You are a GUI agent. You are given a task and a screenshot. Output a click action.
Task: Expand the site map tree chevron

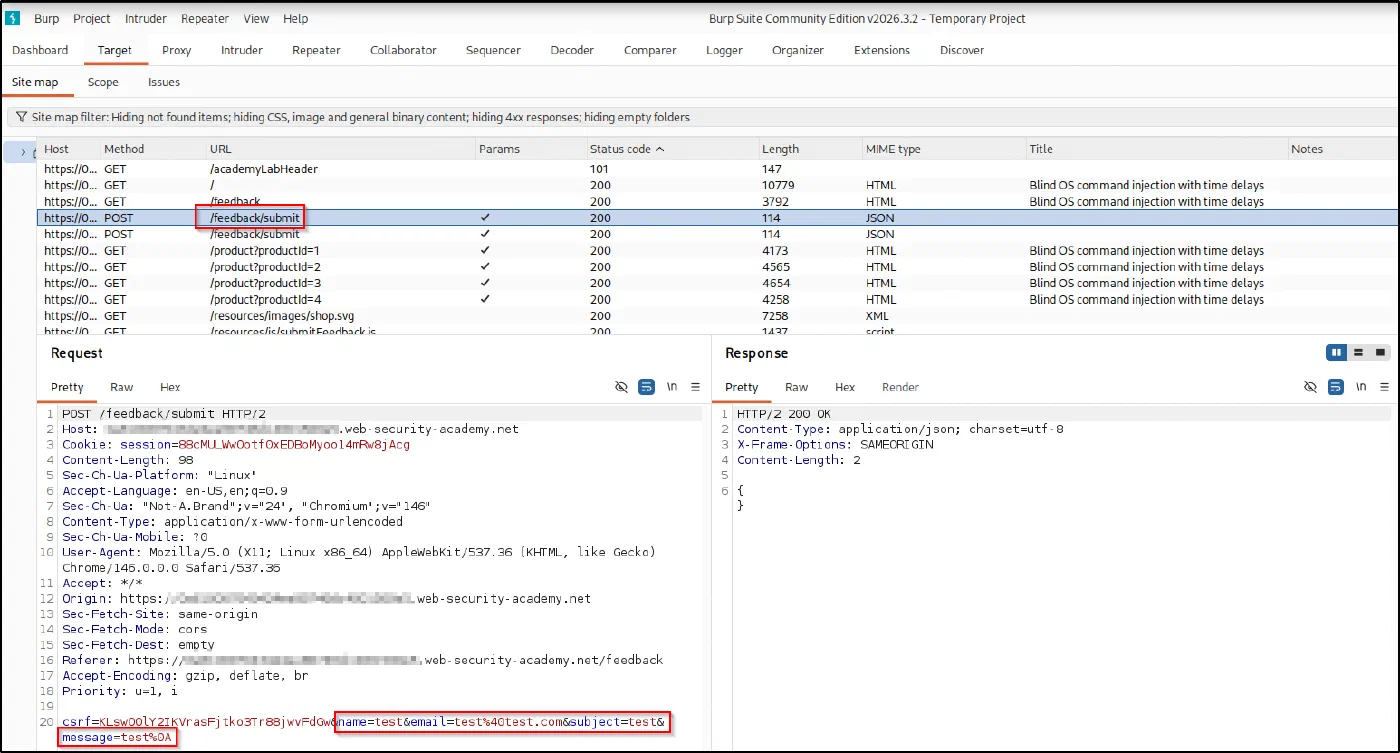click(x=24, y=152)
